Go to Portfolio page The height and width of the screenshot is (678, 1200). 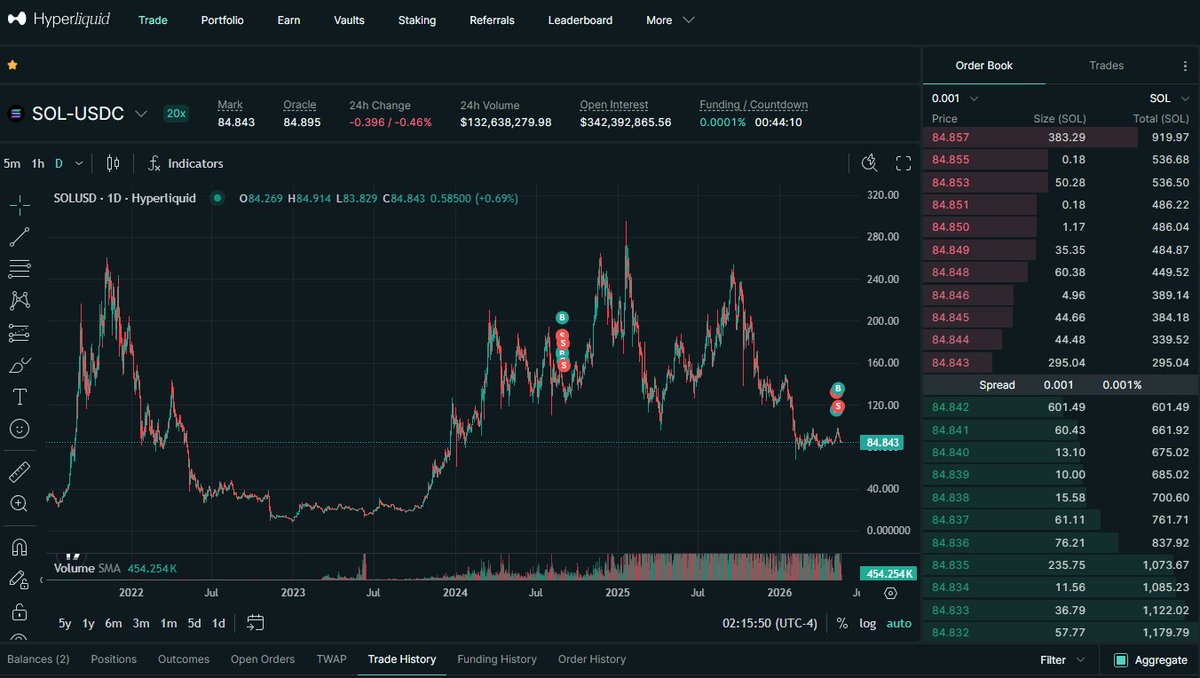tap(222, 20)
